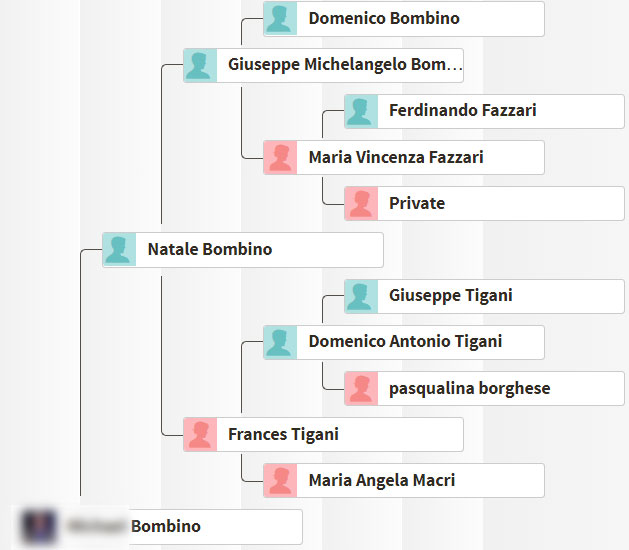Click Giuseppe Michelangelo Bombino's avatar icon
The height and width of the screenshot is (550, 629).
click(x=200, y=65)
